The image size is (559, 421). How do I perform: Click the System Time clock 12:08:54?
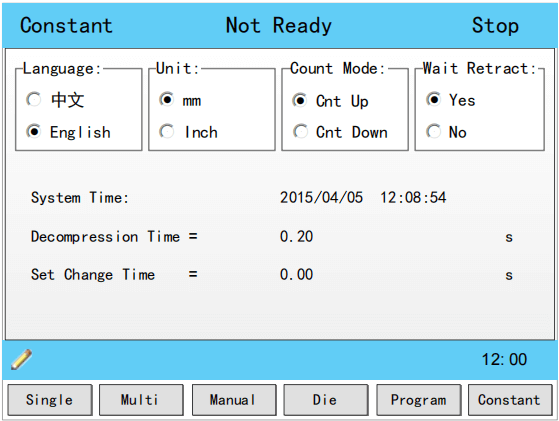click(413, 197)
